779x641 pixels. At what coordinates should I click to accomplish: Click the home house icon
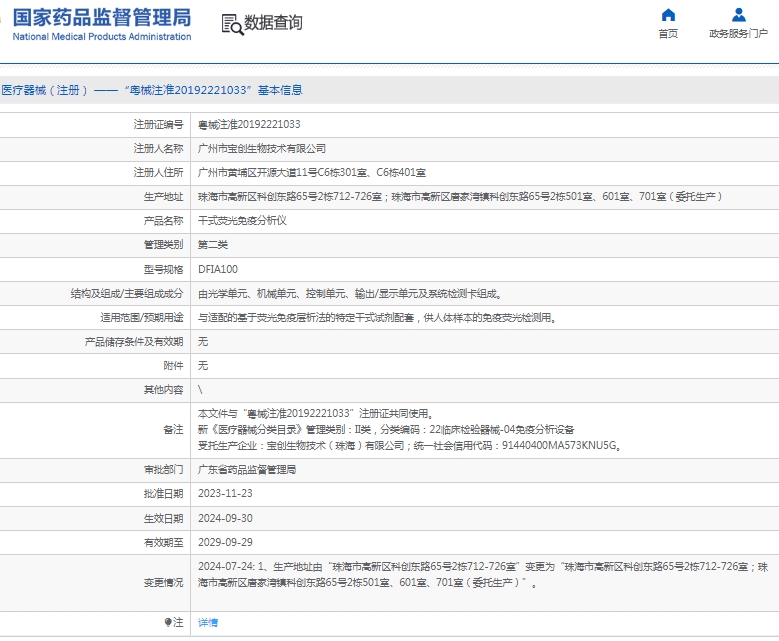(x=668, y=15)
